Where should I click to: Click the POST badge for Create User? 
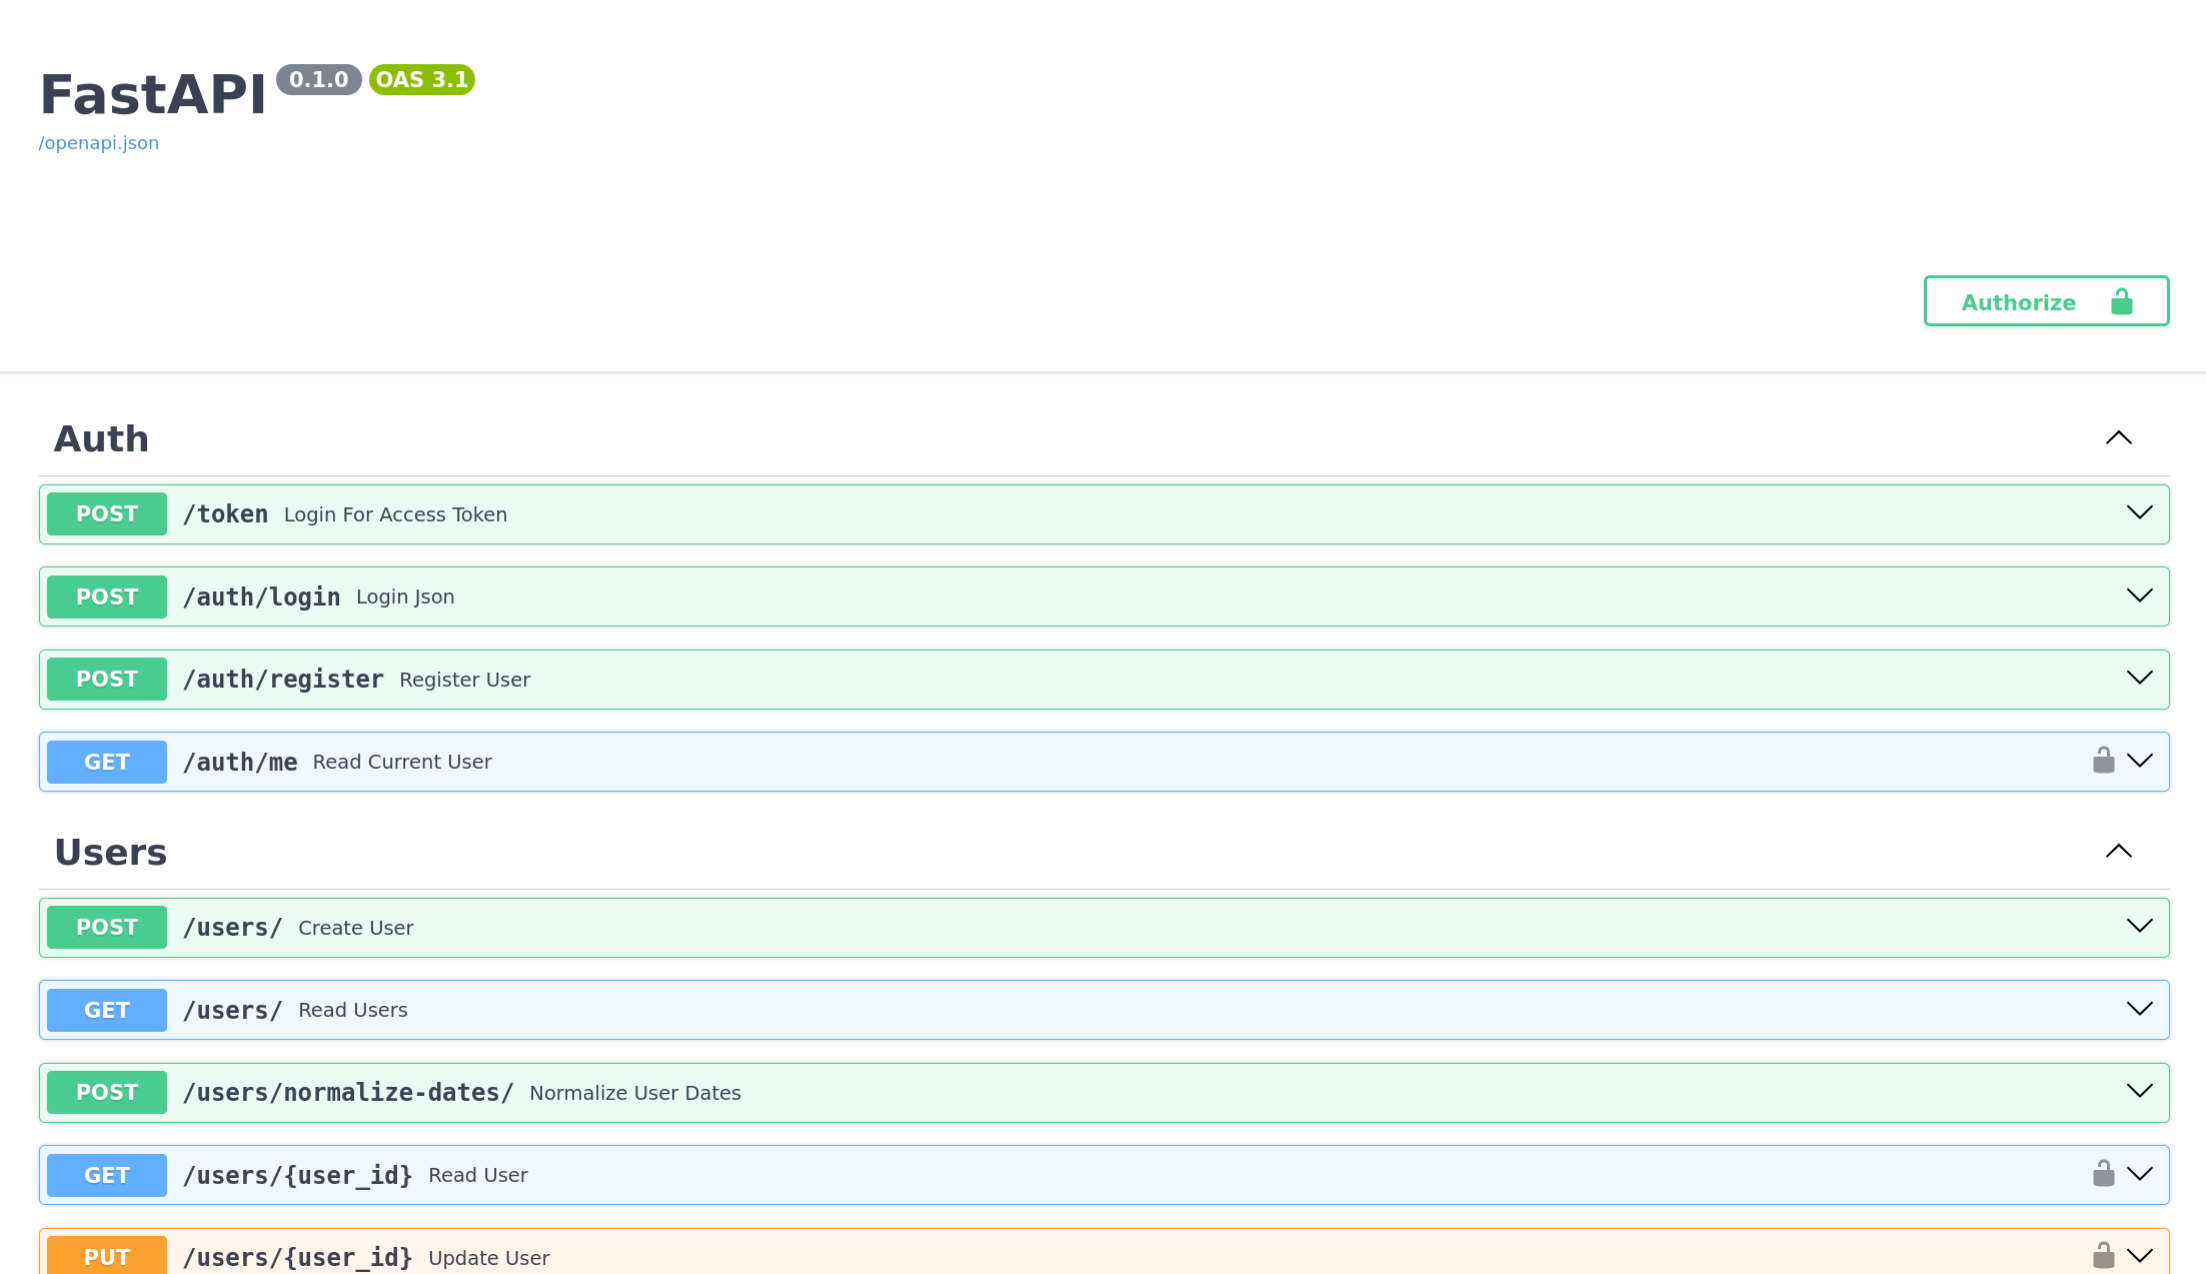[107, 927]
